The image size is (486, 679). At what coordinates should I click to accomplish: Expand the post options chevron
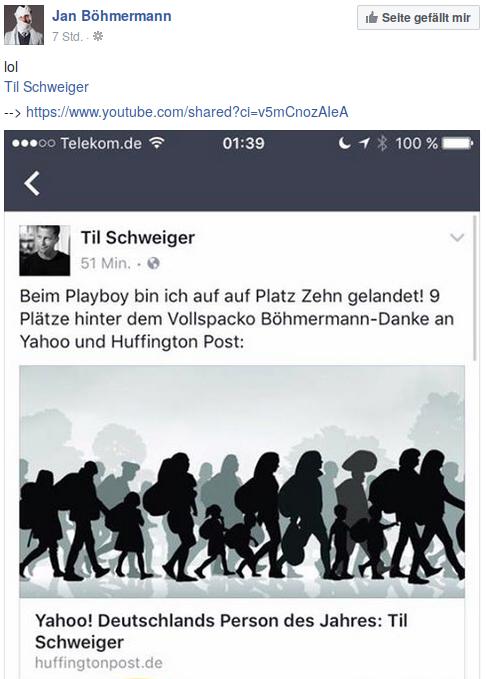pos(457,237)
